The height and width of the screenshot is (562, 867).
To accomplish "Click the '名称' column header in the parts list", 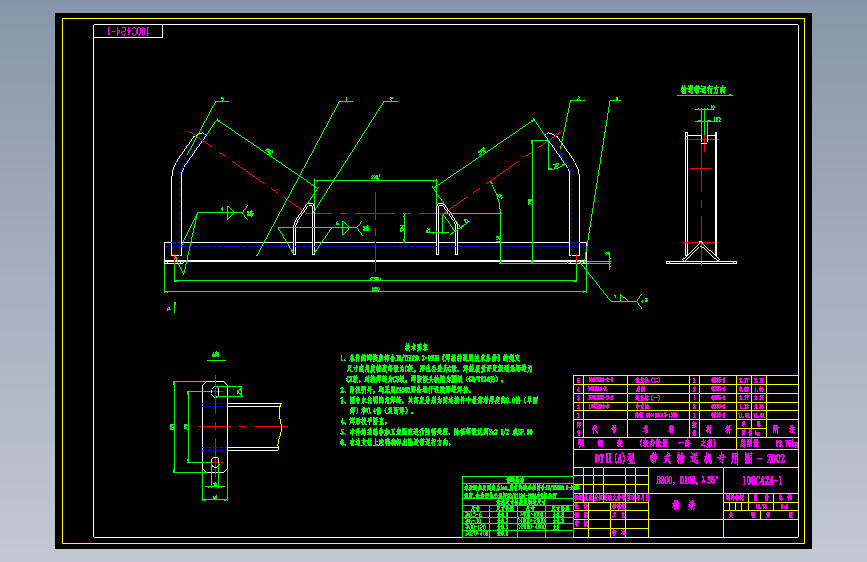I will click(659, 429).
